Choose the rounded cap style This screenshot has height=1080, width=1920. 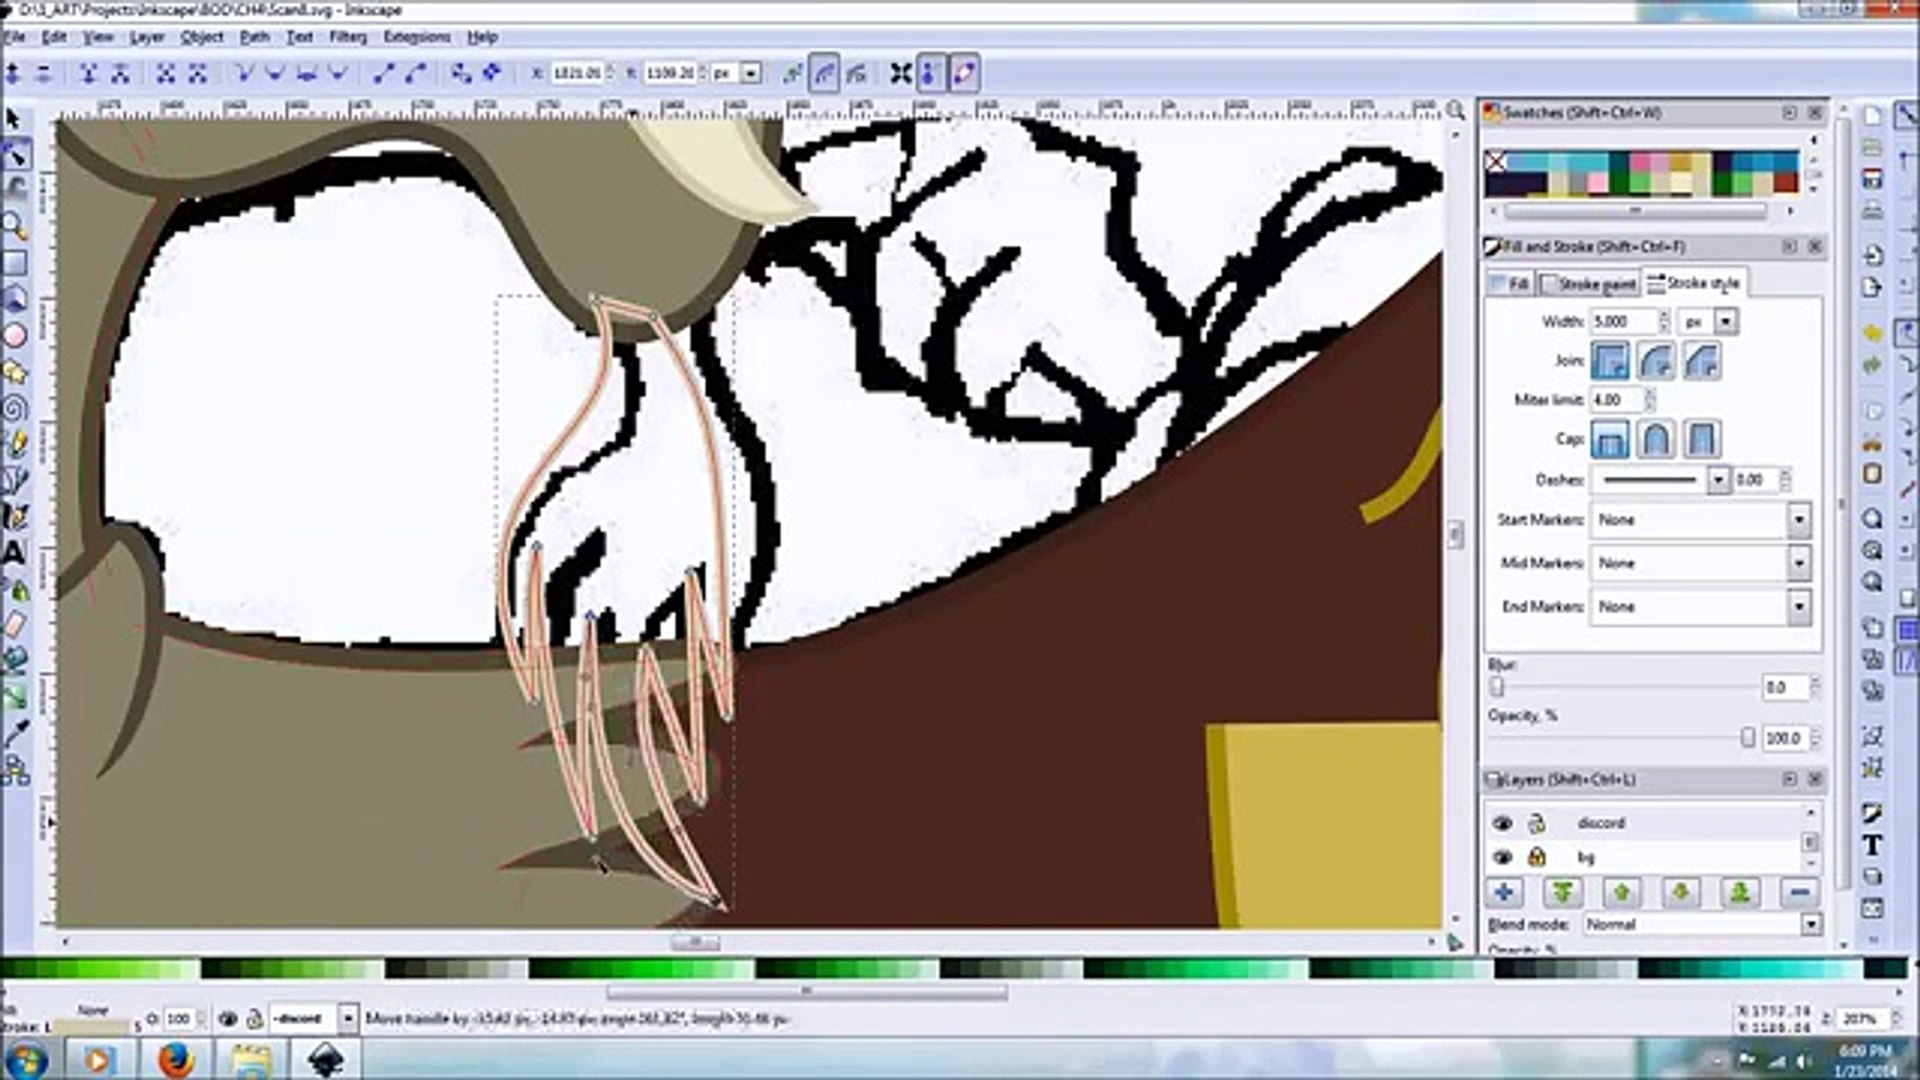click(x=1655, y=439)
